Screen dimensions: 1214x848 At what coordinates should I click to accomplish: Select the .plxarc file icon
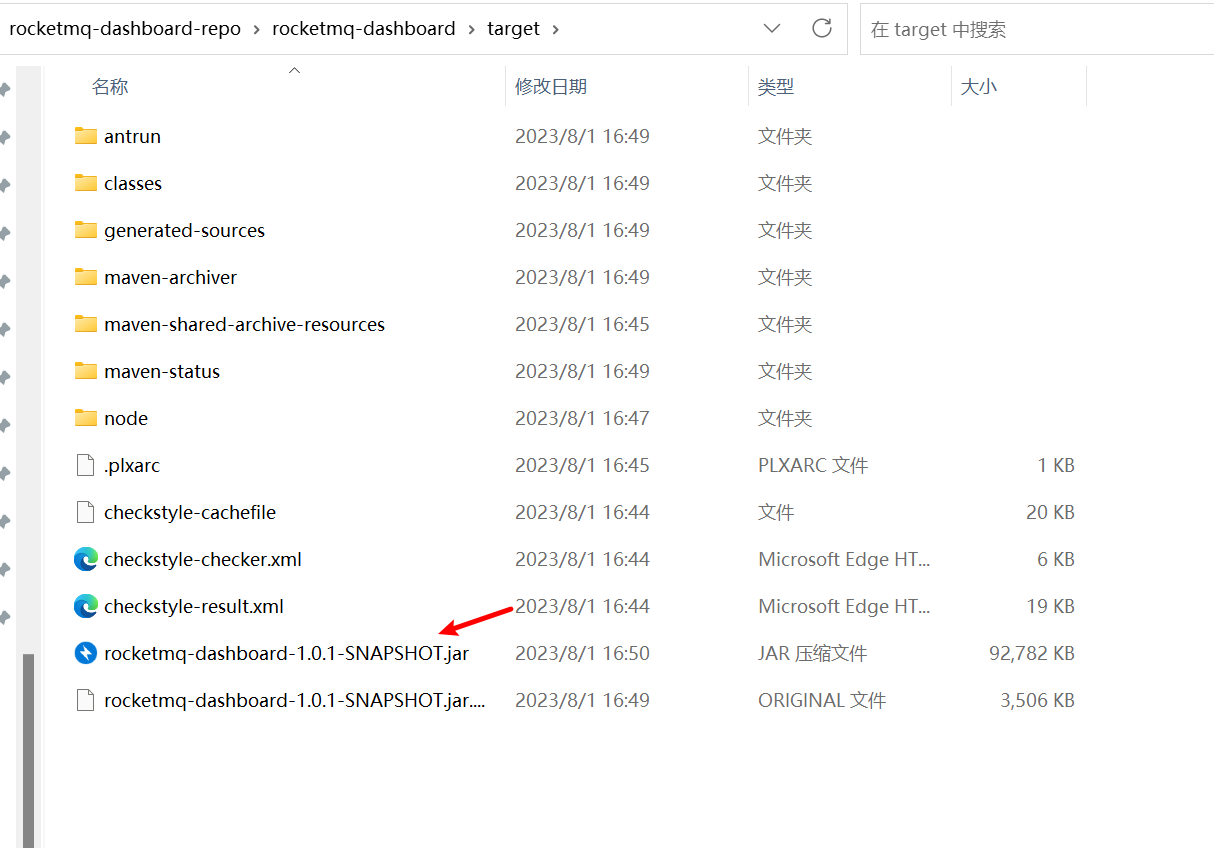86,465
